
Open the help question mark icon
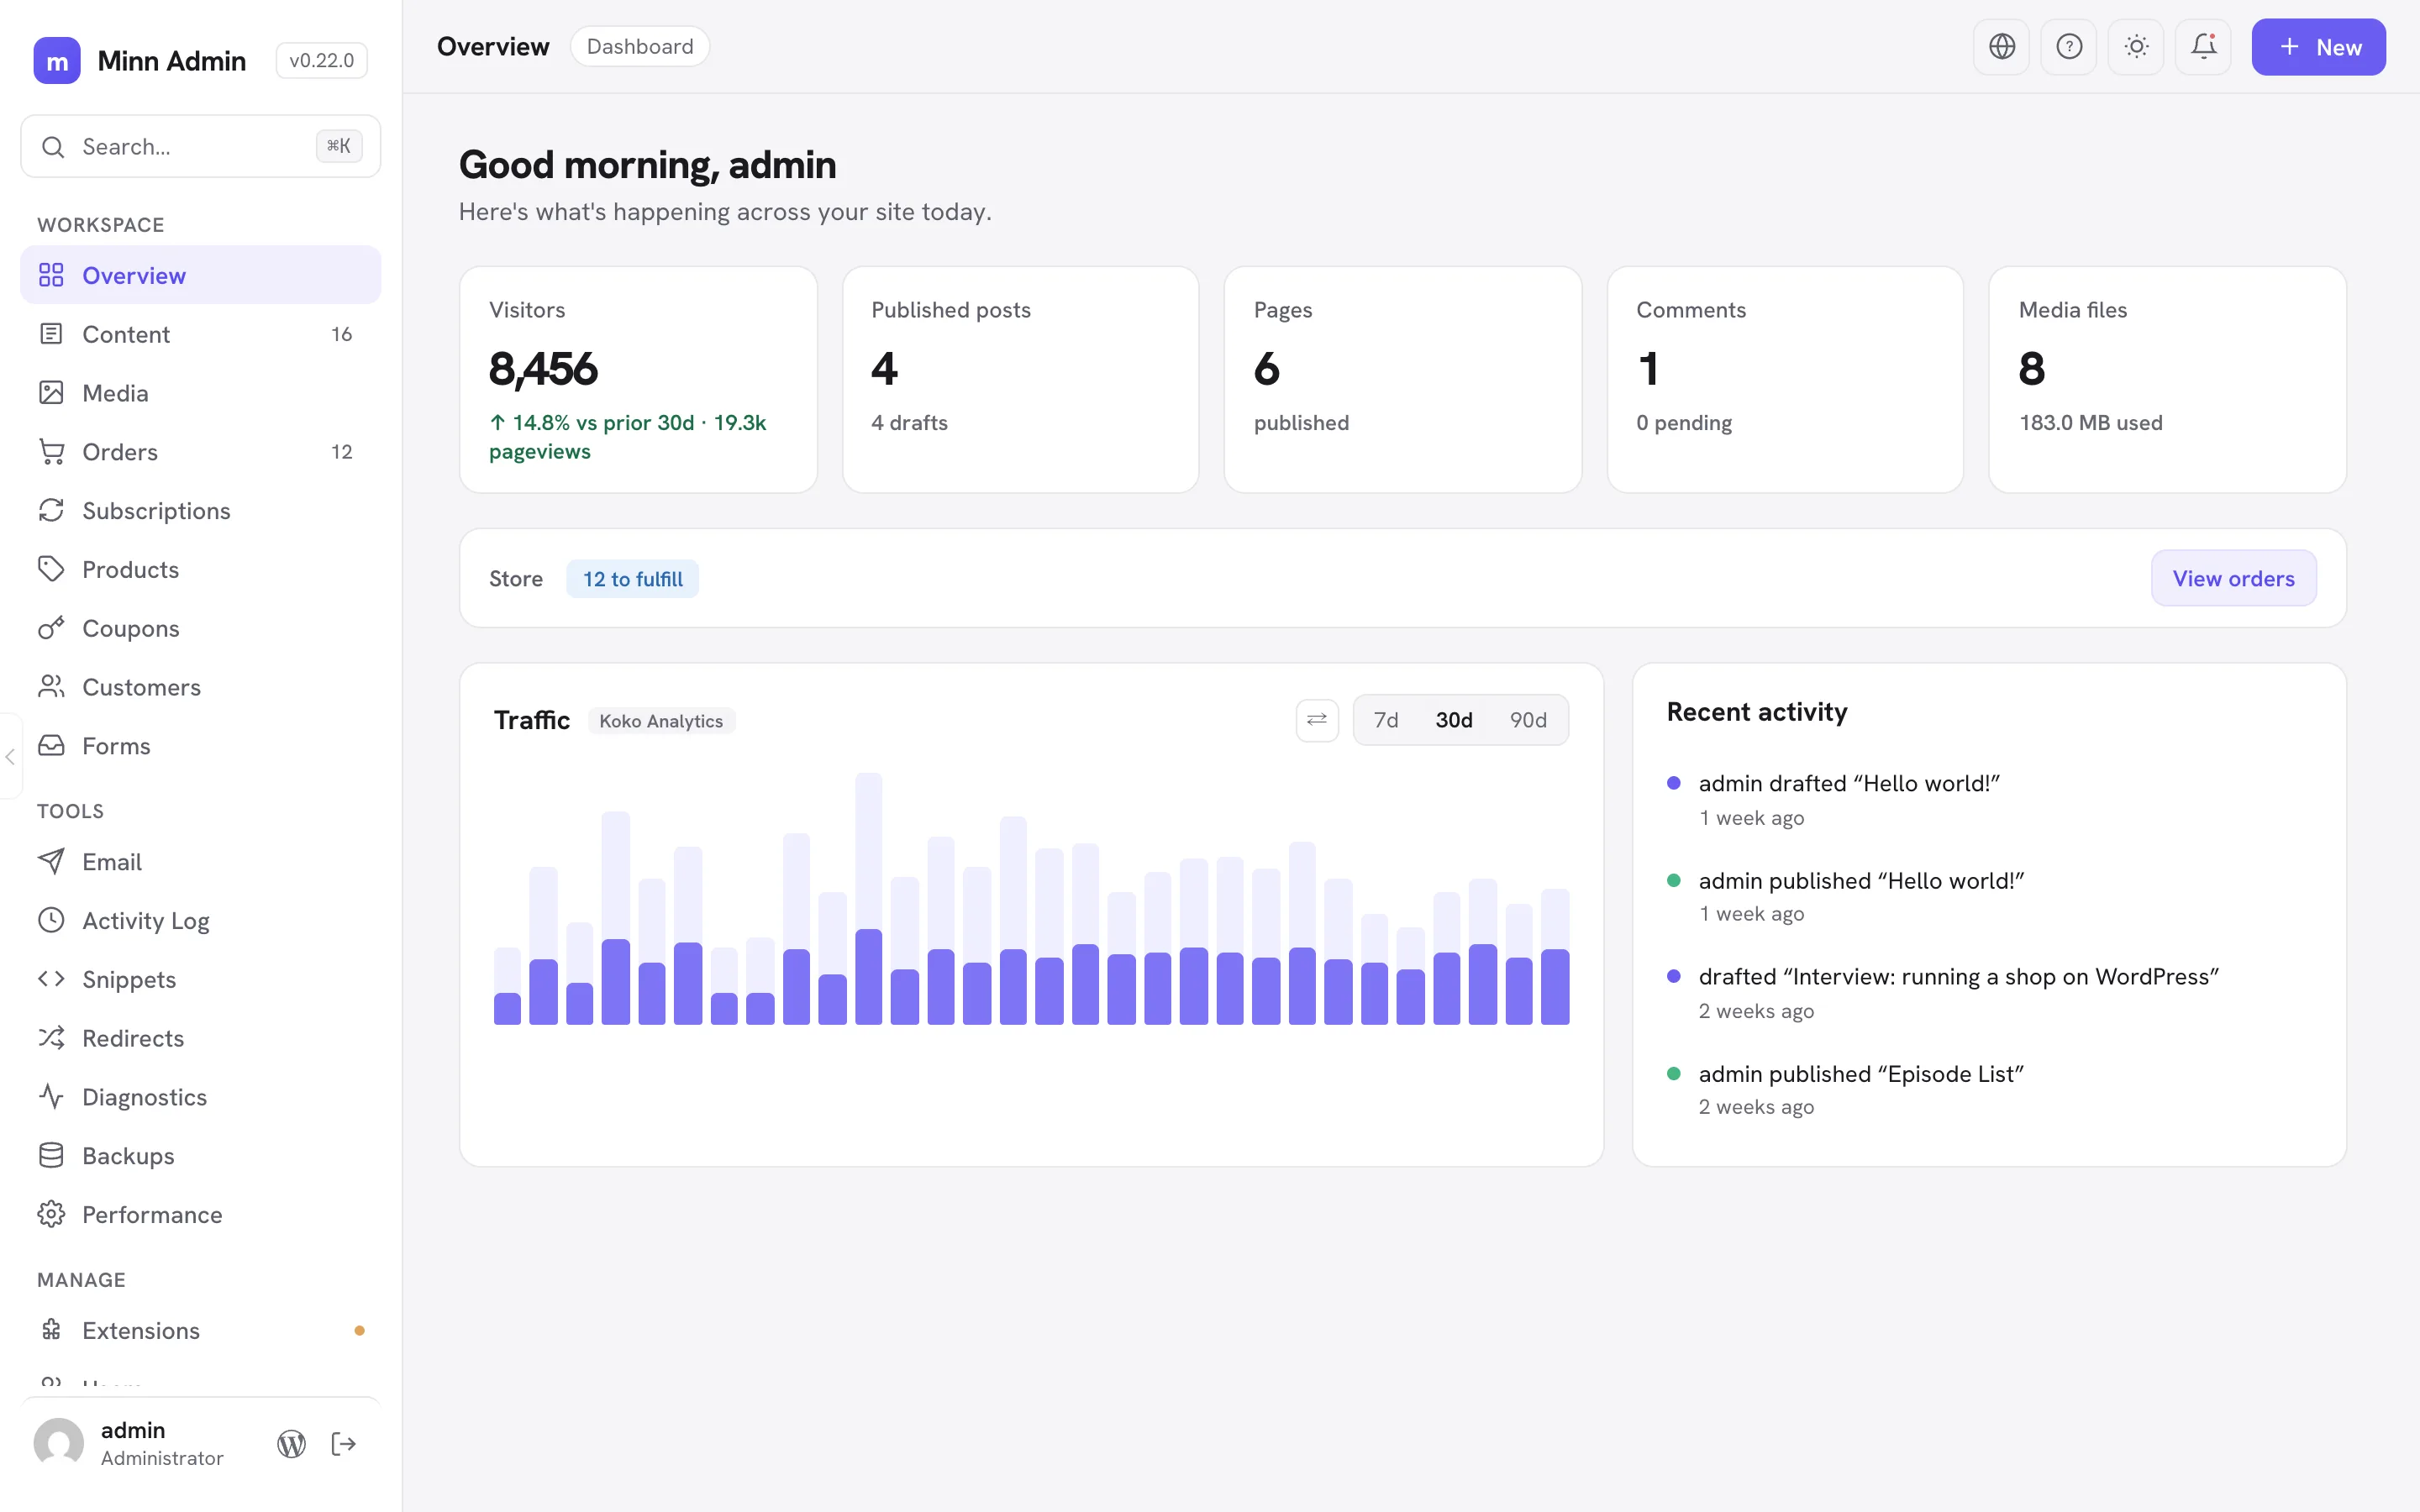coord(2069,47)
